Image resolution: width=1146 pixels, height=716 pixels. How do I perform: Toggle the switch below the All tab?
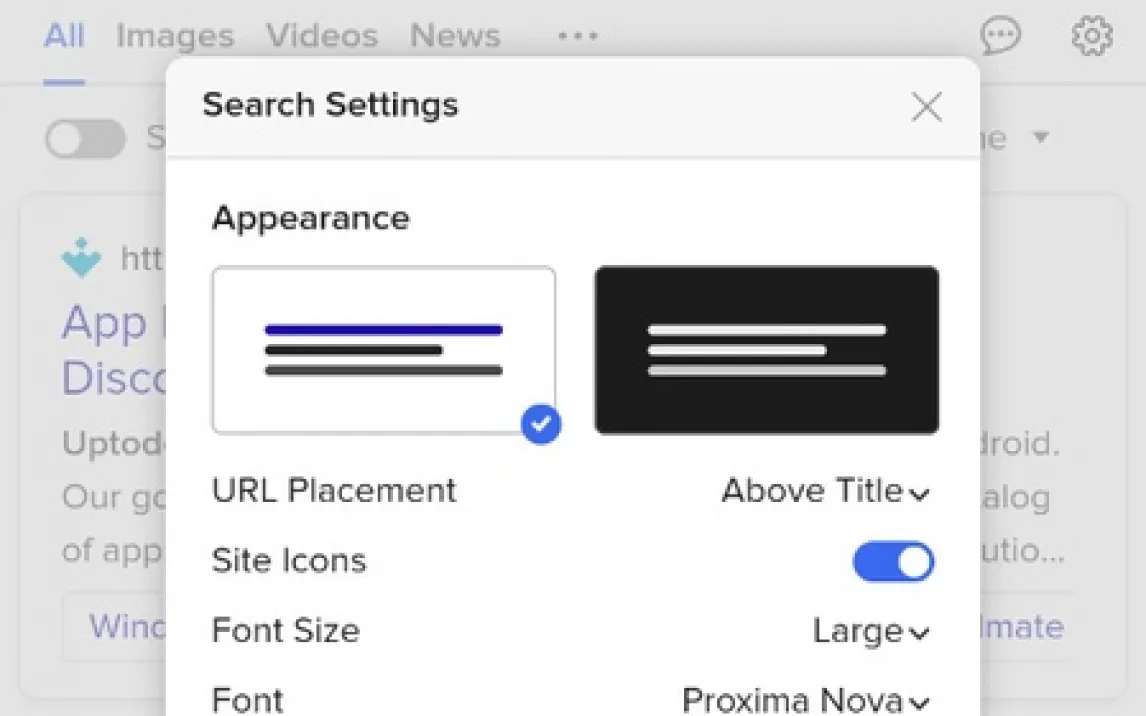[x=85, y=139]
